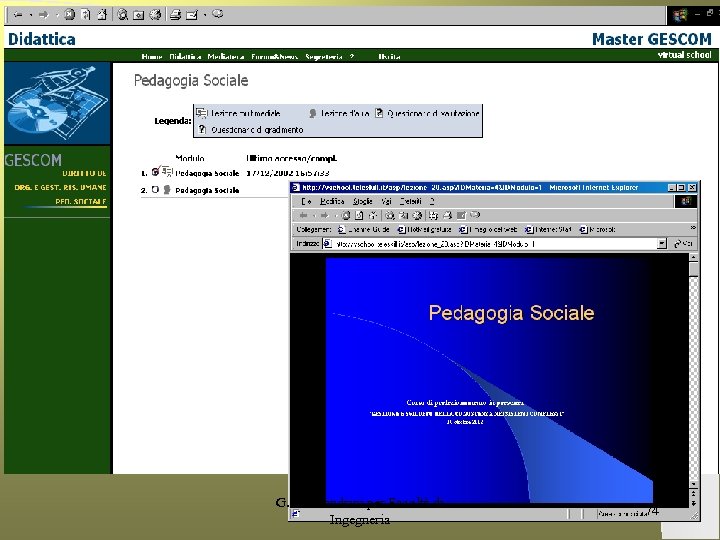Screen dimensions: 720x540
Task: Select ORG. E GEST. RIS. UMANE sidebar item
Action: pos(60,187)
